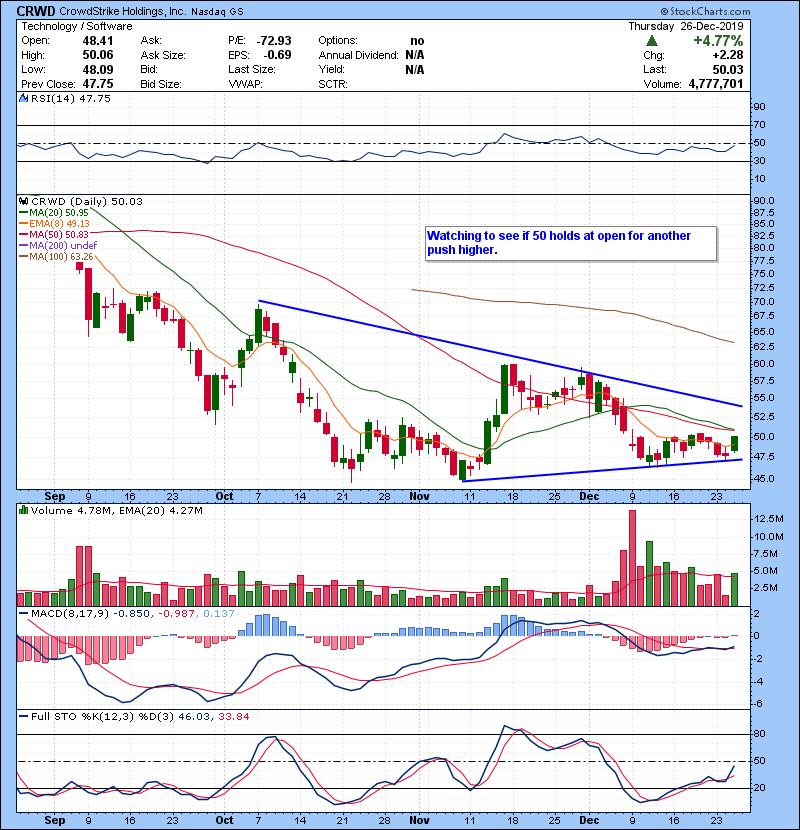The height and width of the screenshot is (830, 800).
Task: Click the CRWD (Daily) 50.03 chart label
Action: [x=87, y=201]
